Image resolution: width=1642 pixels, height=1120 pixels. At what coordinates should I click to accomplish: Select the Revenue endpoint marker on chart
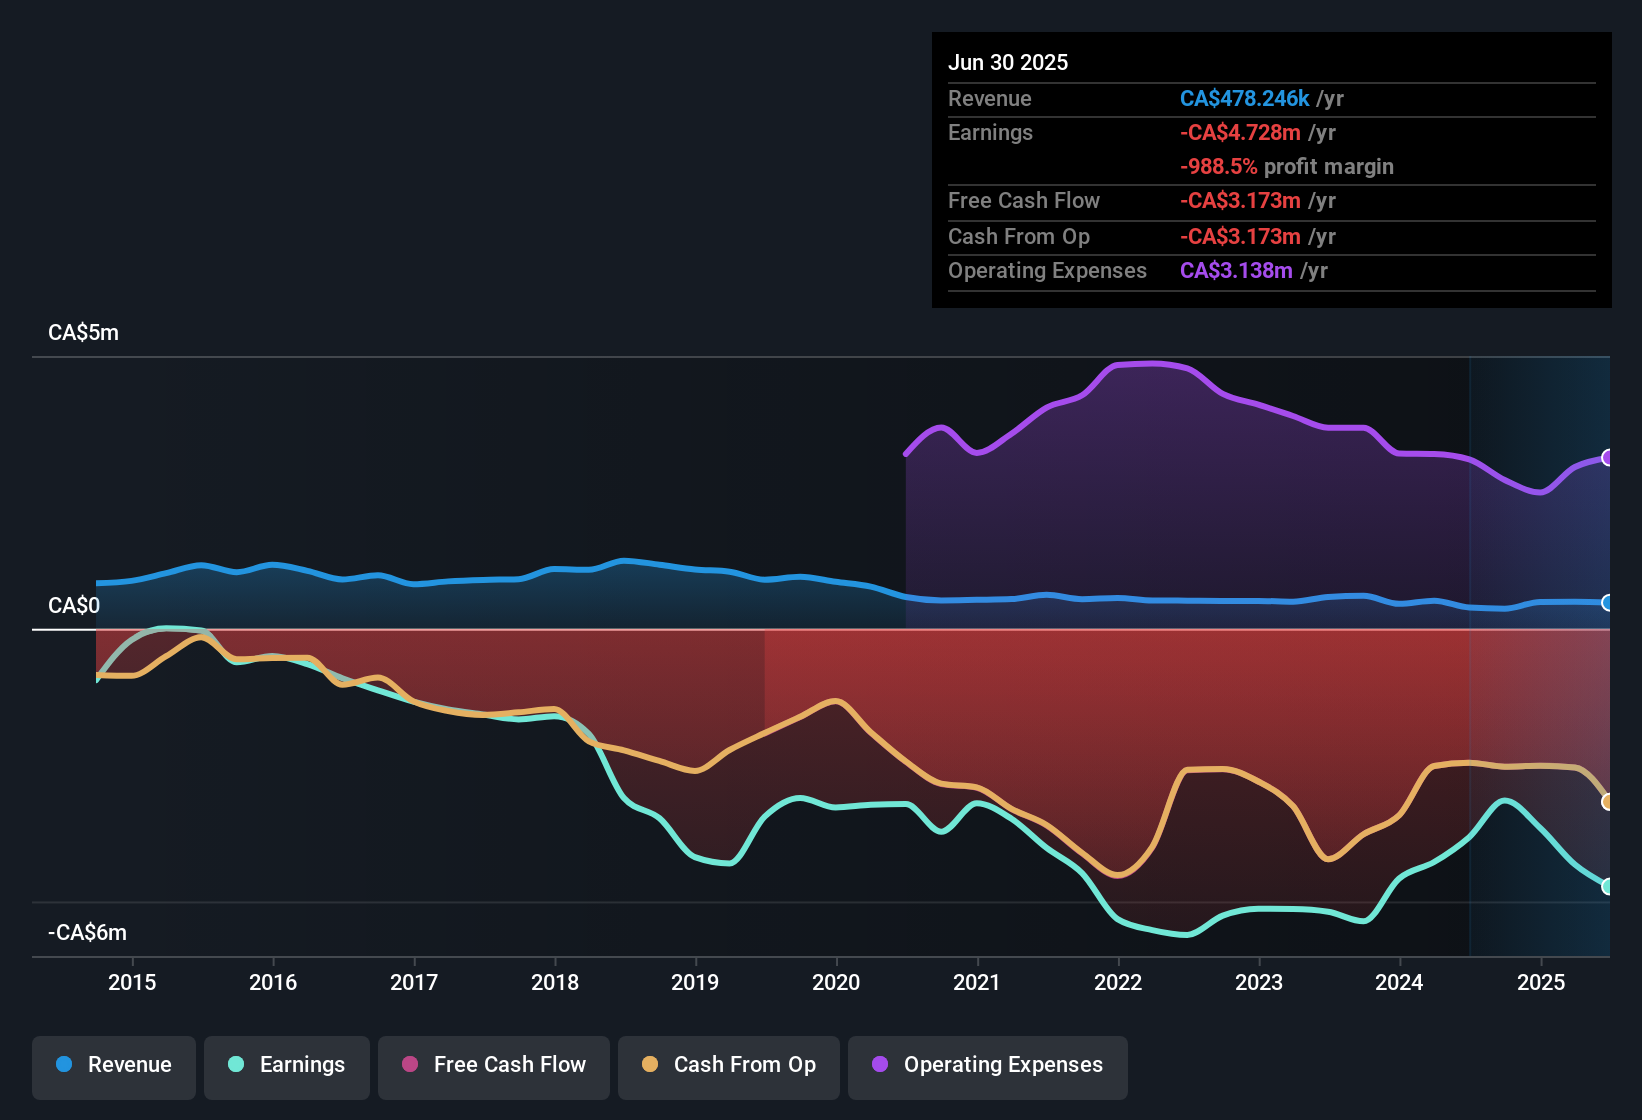tap(1606, 603)
